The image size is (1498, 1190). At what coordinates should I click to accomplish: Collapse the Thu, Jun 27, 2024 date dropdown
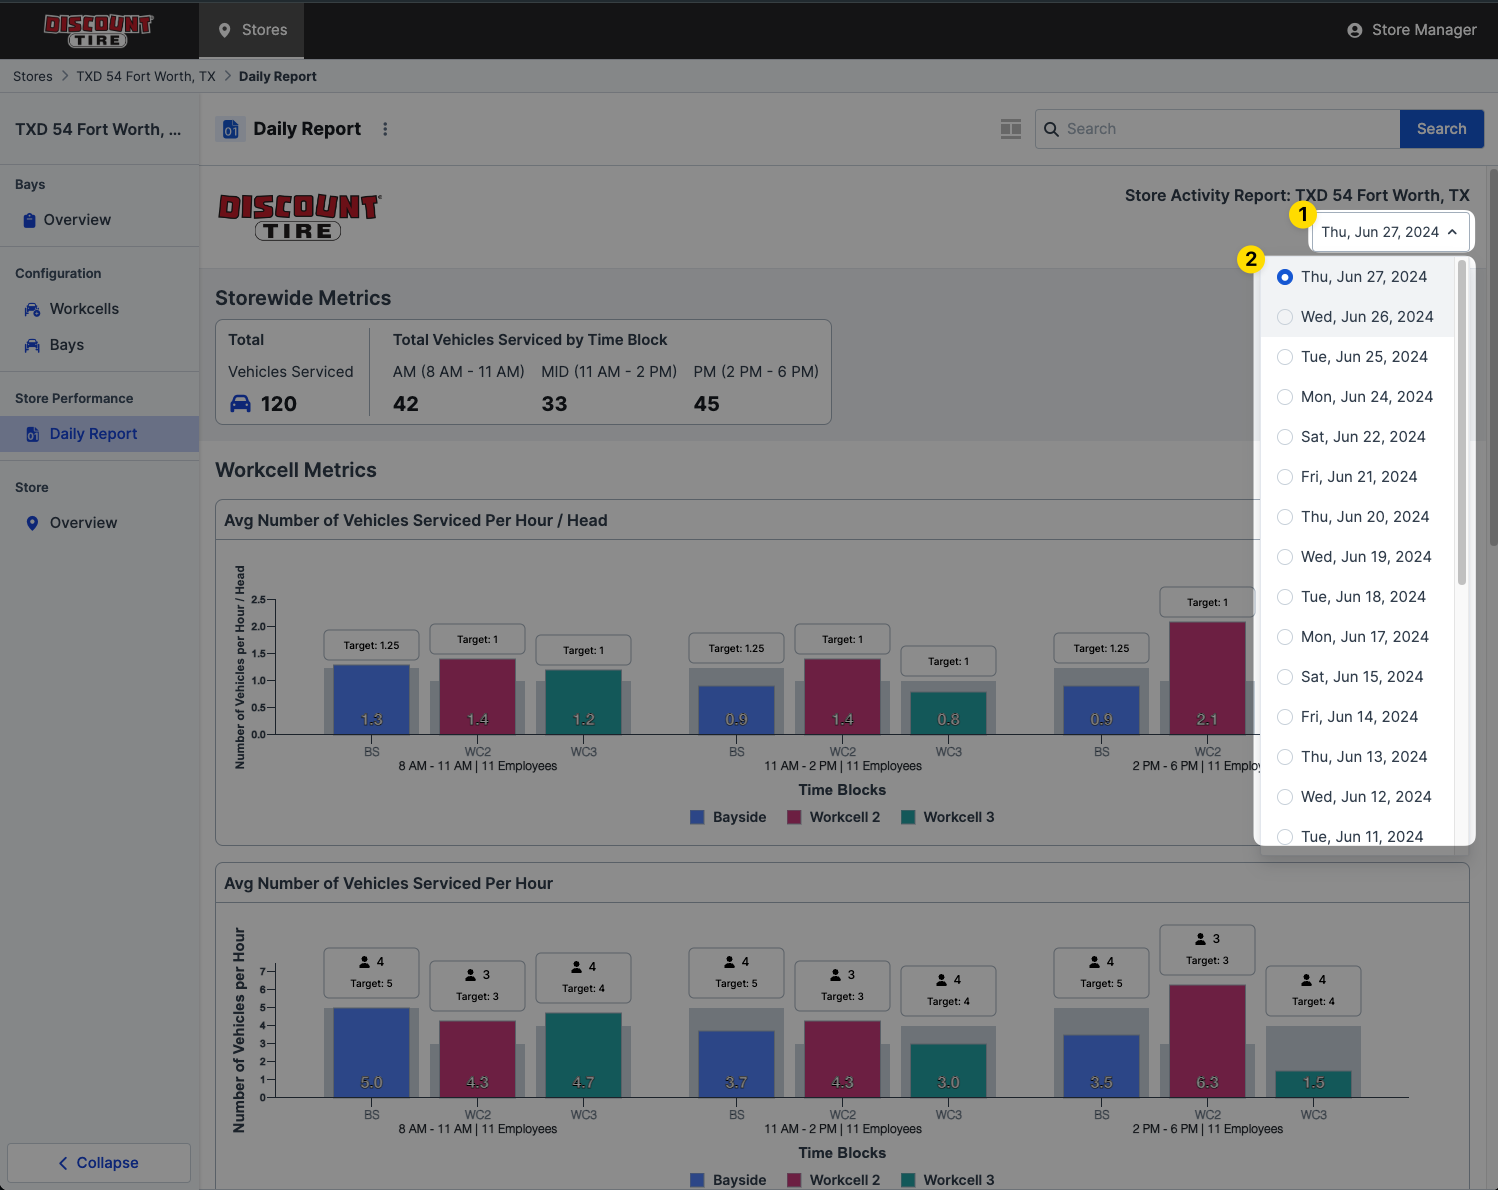click(1390, 232)
